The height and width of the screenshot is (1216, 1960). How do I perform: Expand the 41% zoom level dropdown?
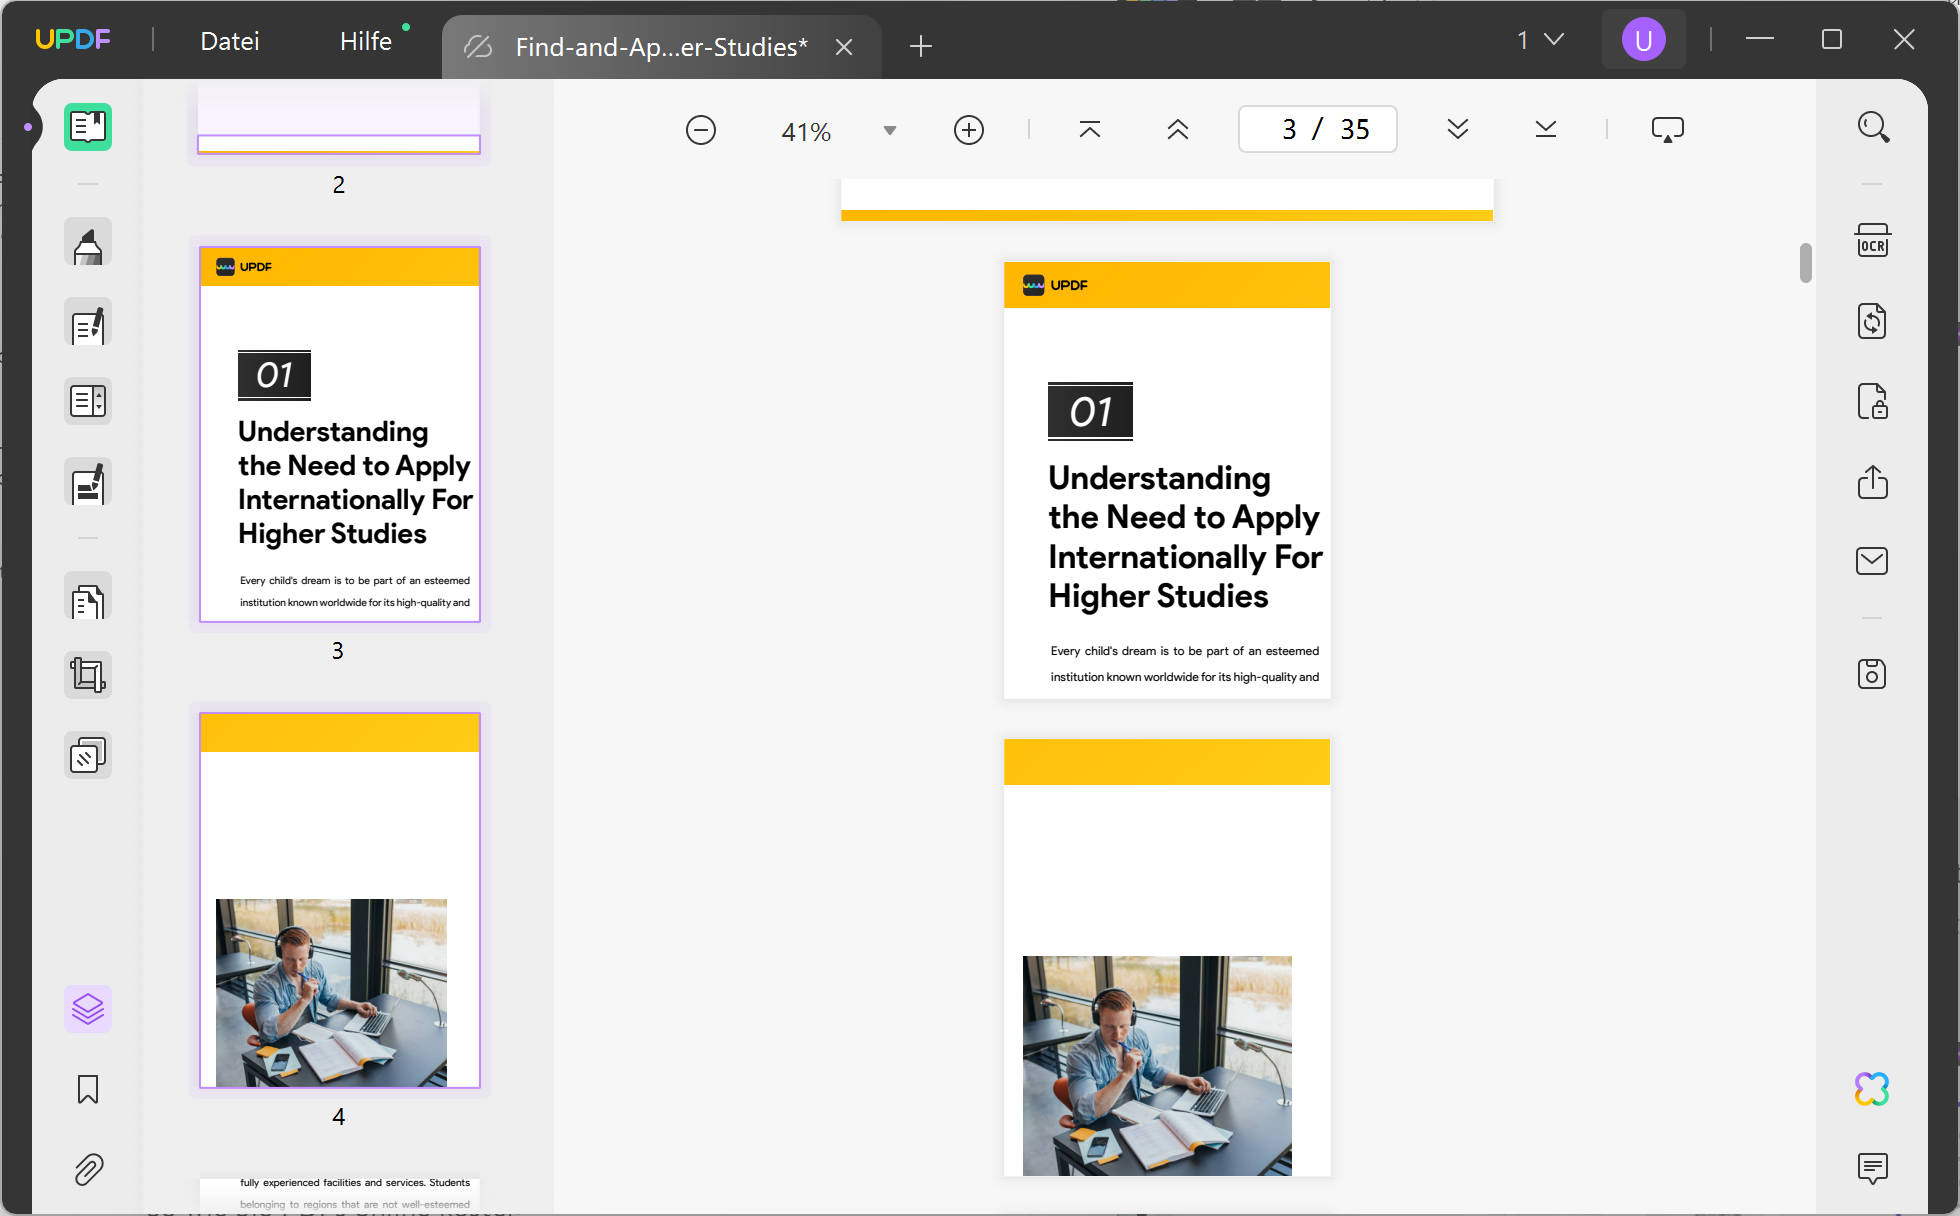(890, 131)
